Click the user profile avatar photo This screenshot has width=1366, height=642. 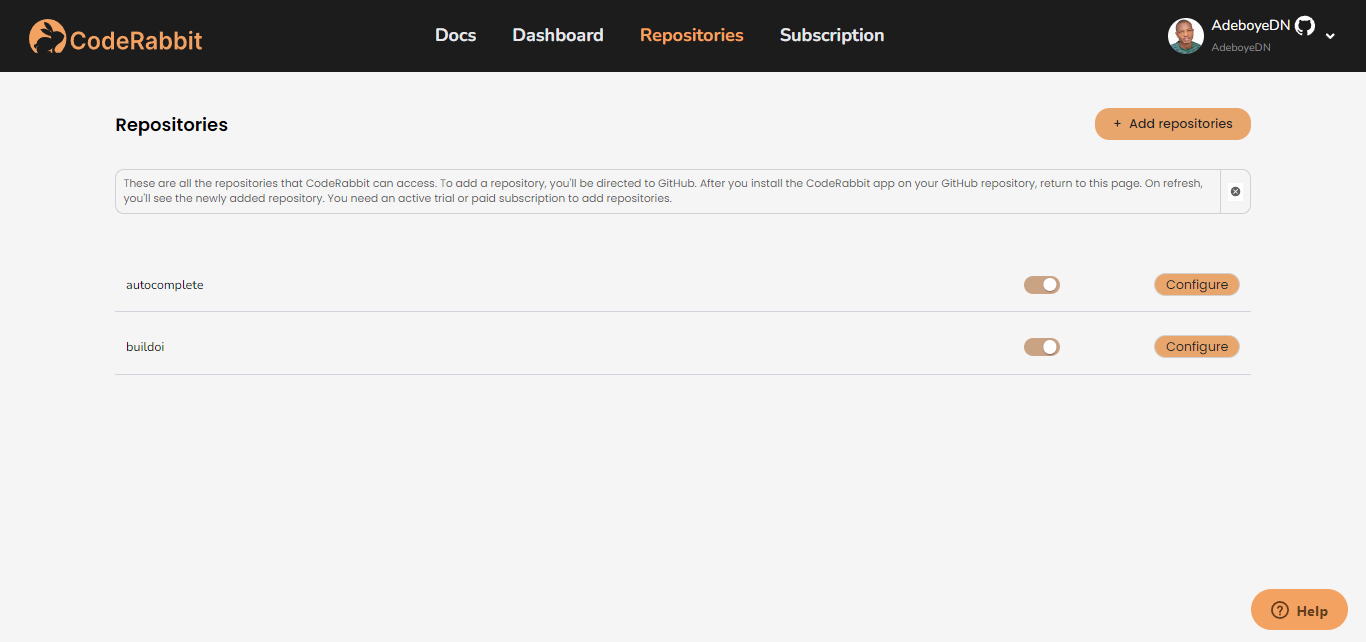point(1185,36)
